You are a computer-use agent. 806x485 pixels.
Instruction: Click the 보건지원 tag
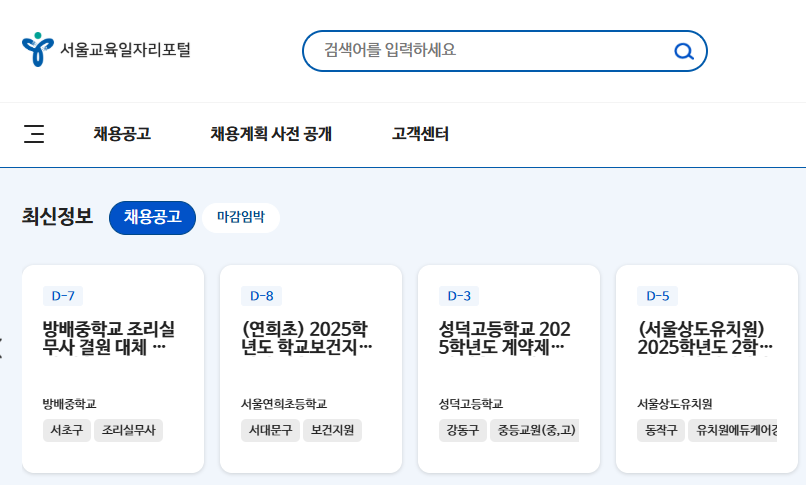[332, 431]
